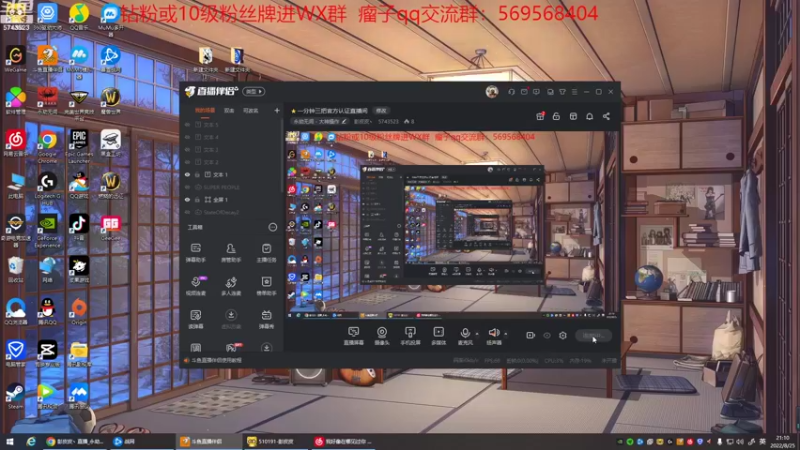Open the 主播任务 tool in toolbox
Viewport: 800px width, 450px height.
tap(266, 253)
